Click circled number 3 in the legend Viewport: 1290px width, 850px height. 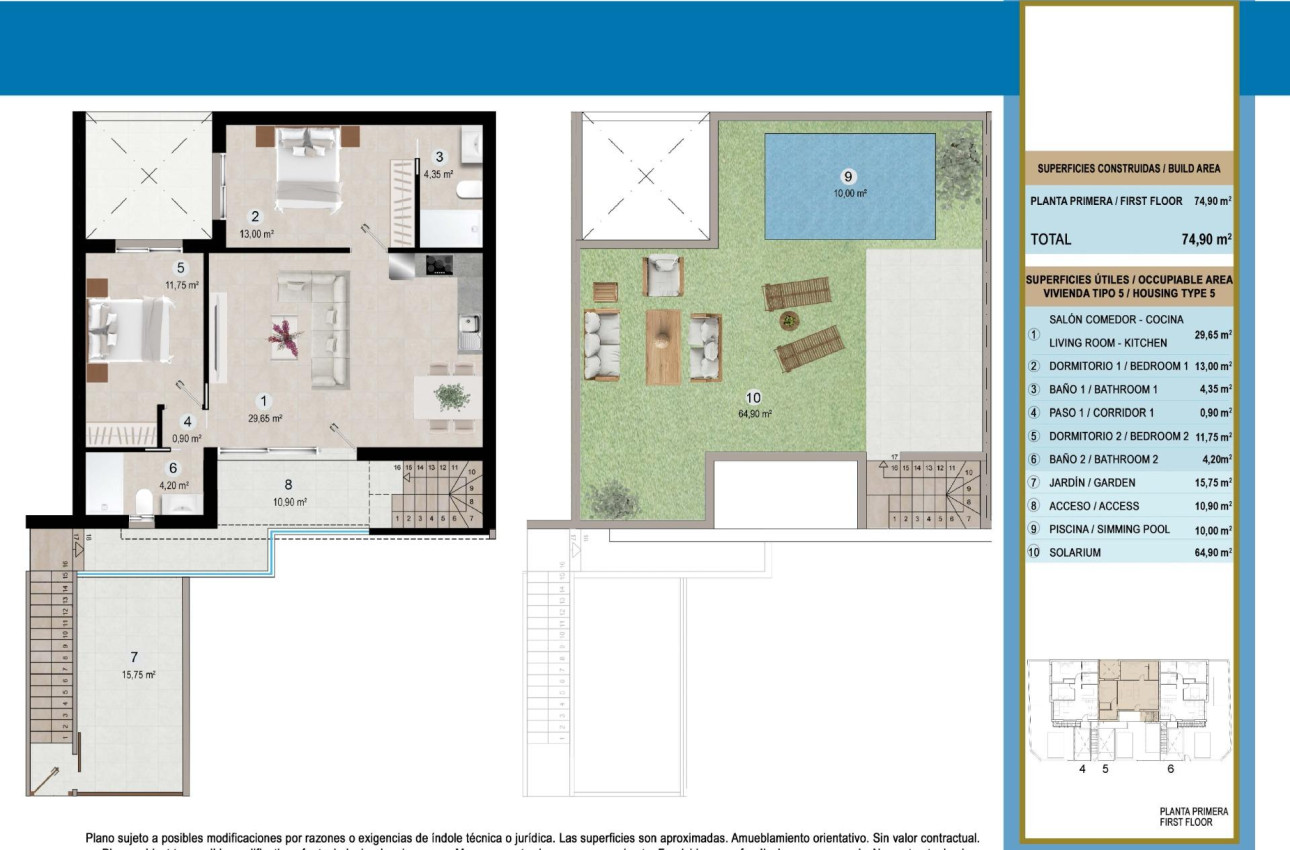(x=1035, y=389)
